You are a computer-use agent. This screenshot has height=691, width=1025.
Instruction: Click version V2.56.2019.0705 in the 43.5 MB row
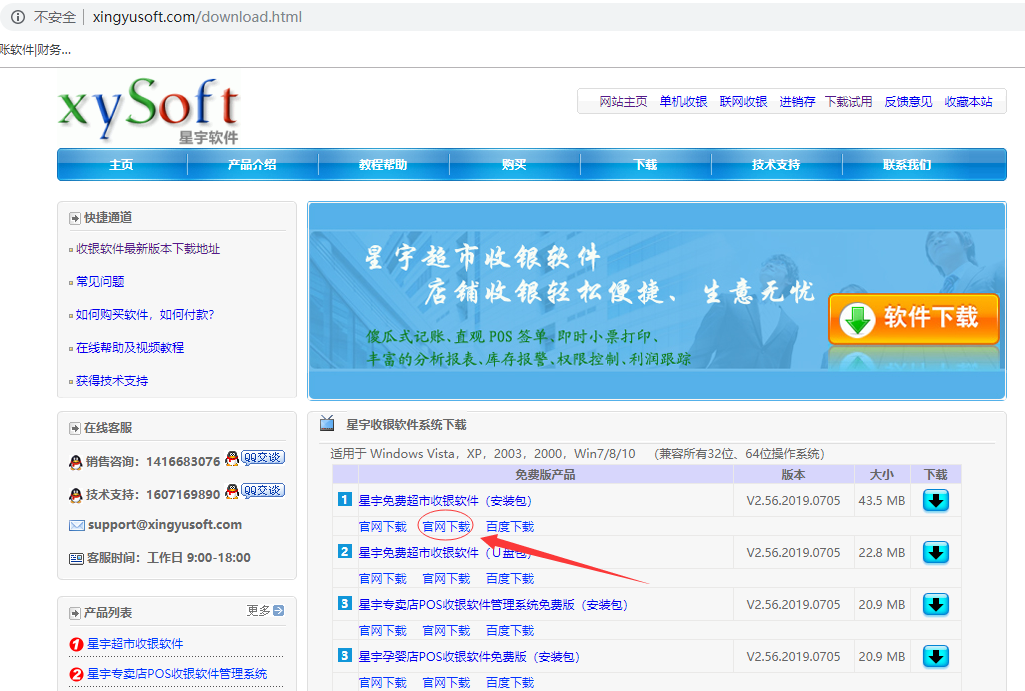pos(794,501)
